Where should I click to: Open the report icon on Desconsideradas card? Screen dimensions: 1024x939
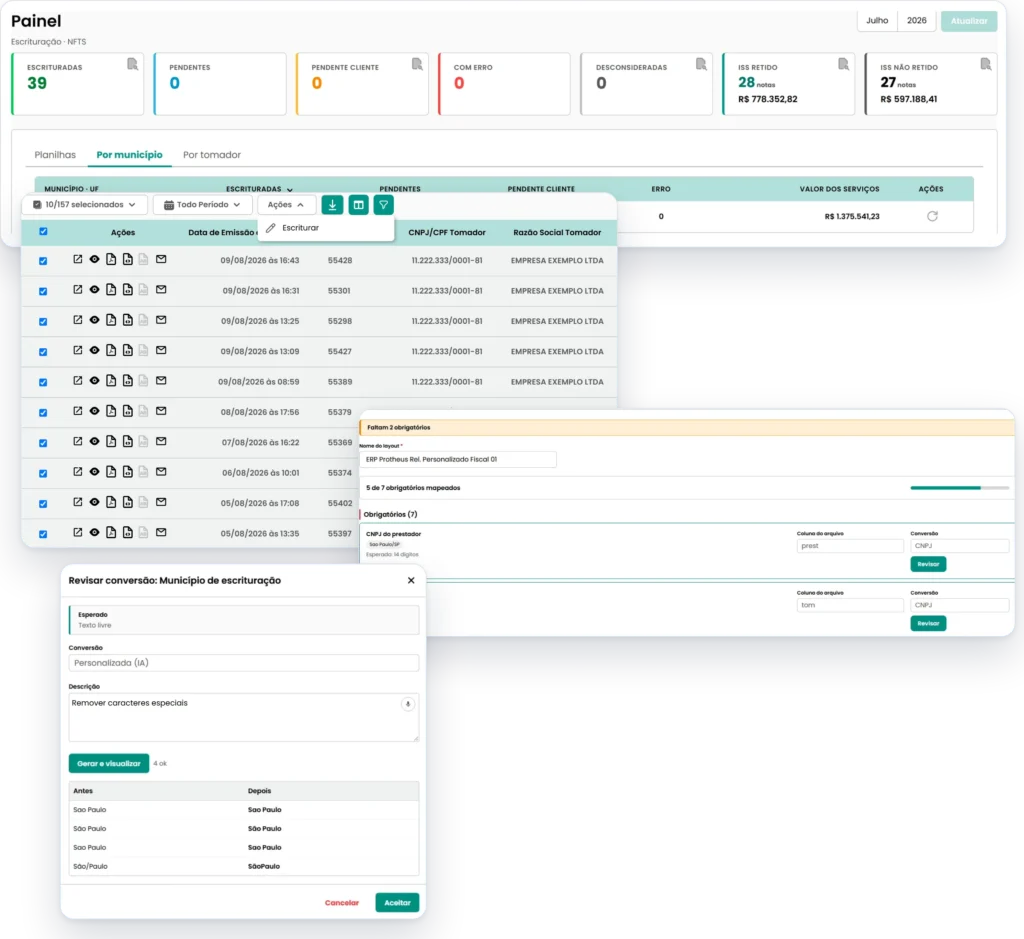click(701, 64)
